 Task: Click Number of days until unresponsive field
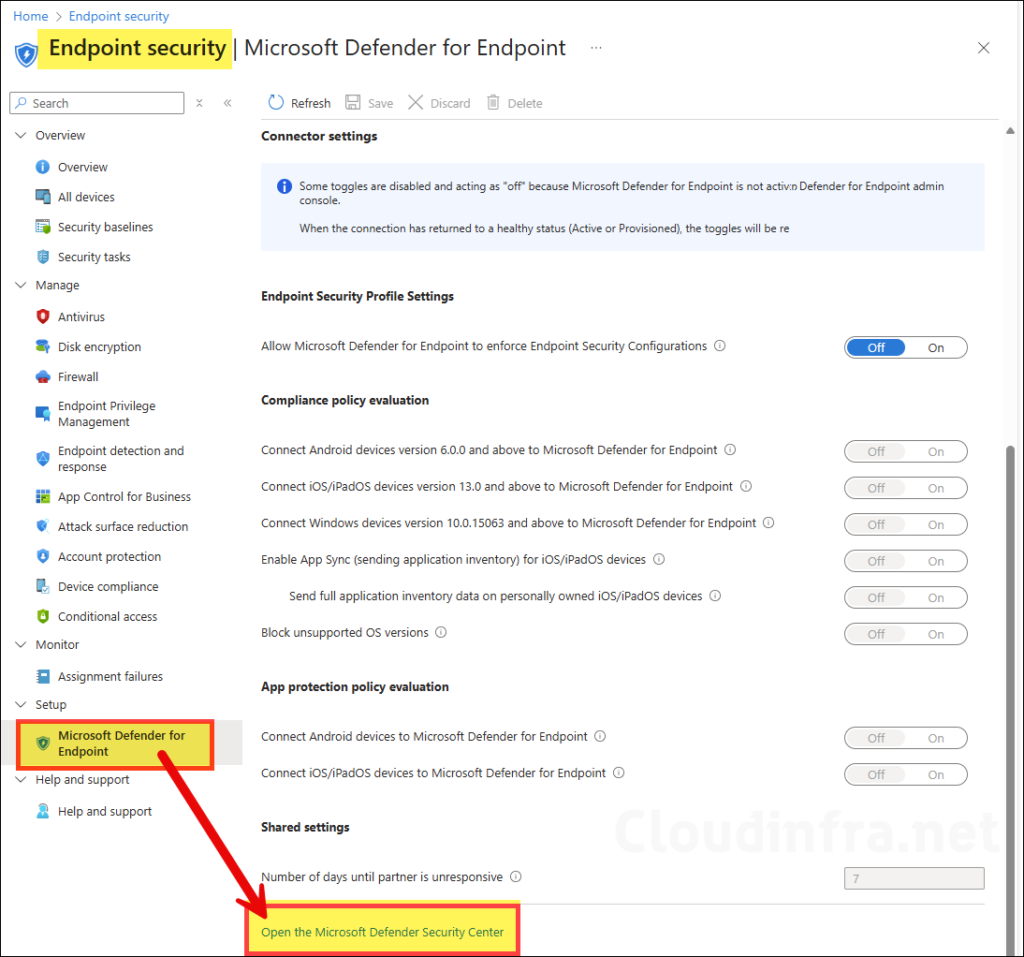(914, 879)
